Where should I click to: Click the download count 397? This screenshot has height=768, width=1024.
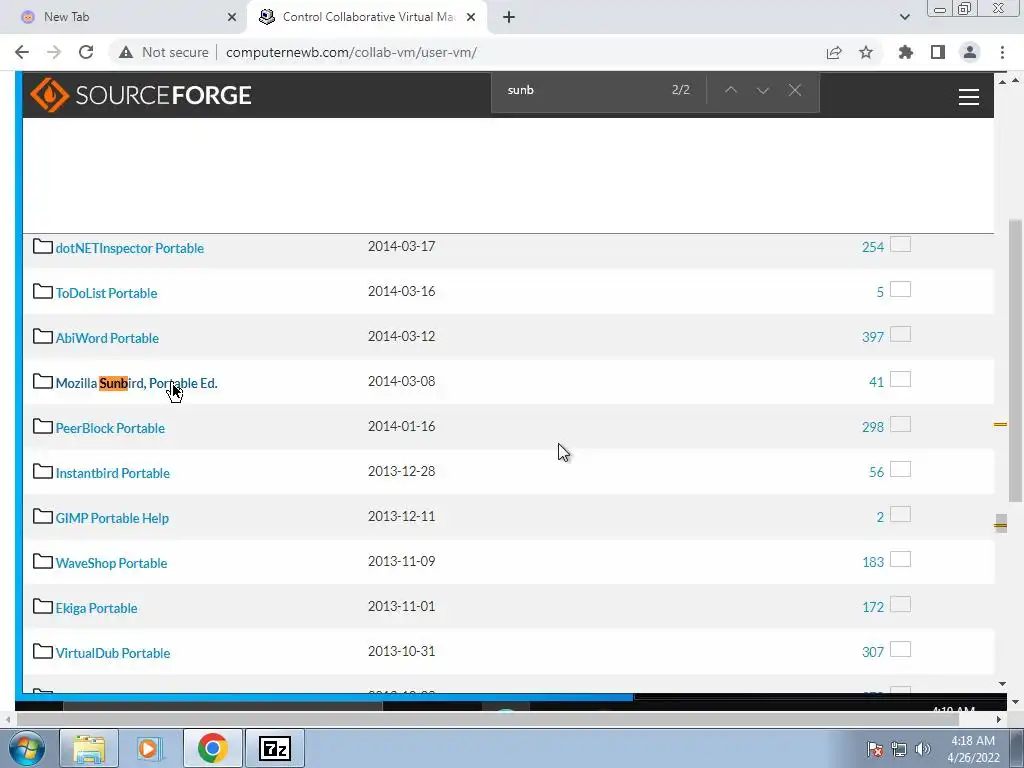(872, 338)
